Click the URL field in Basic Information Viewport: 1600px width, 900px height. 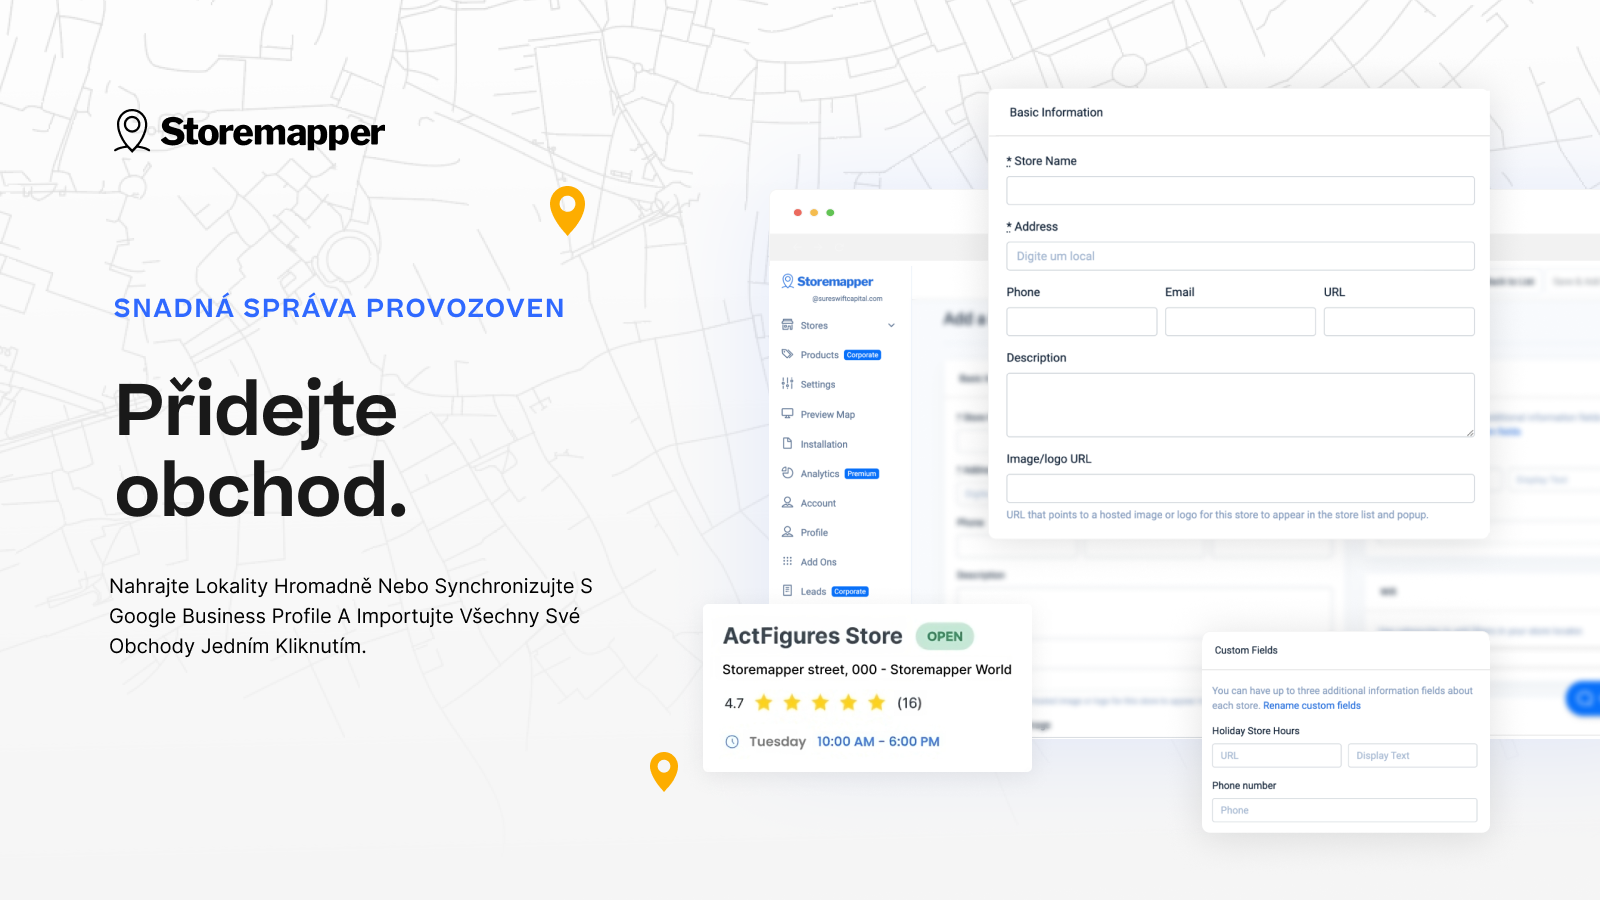[x=1399, y=322]
